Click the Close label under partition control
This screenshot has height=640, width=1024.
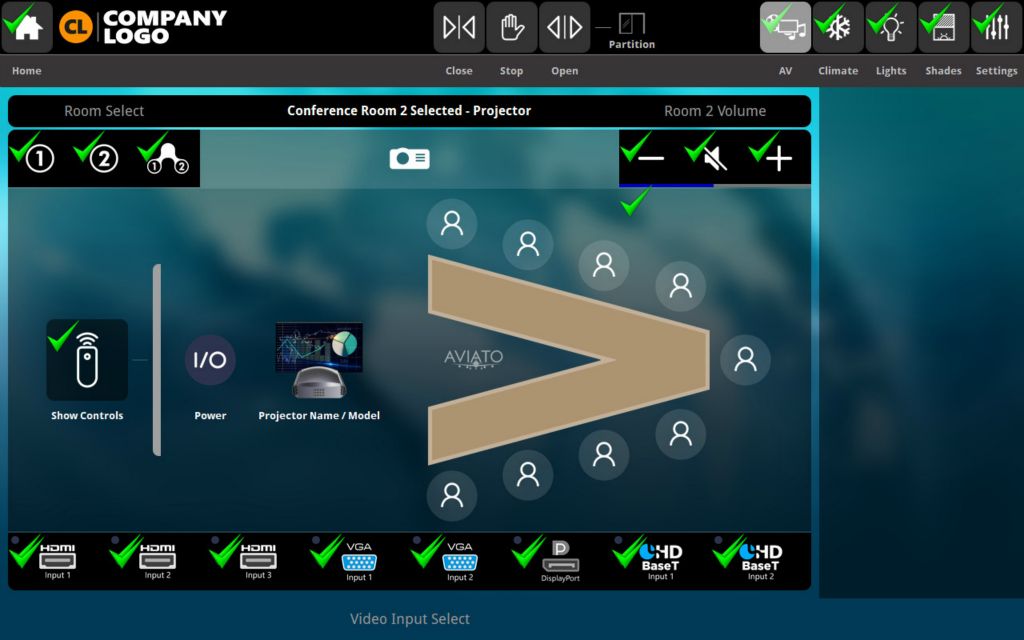tap(459, 71)
